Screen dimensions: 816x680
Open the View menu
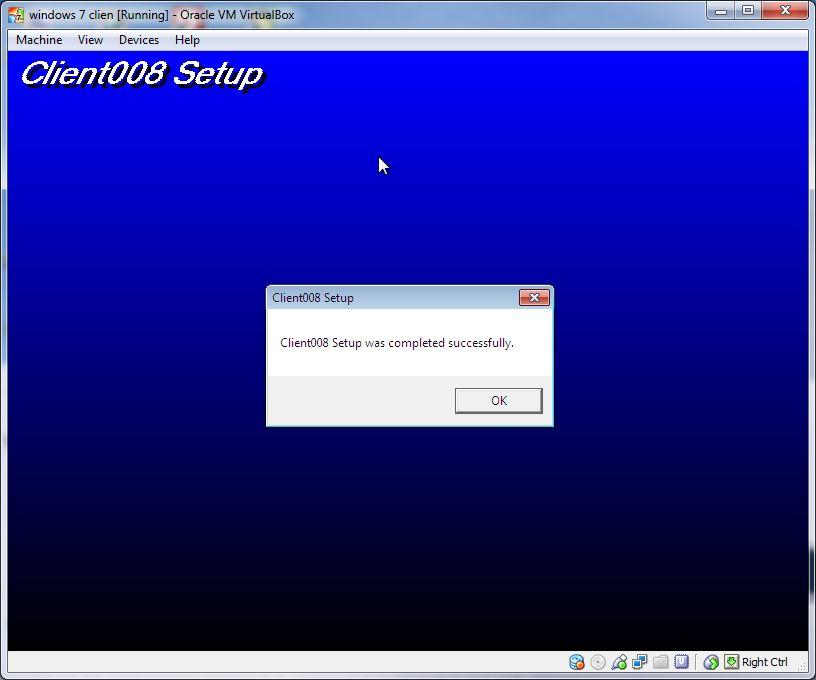point(90,40)
